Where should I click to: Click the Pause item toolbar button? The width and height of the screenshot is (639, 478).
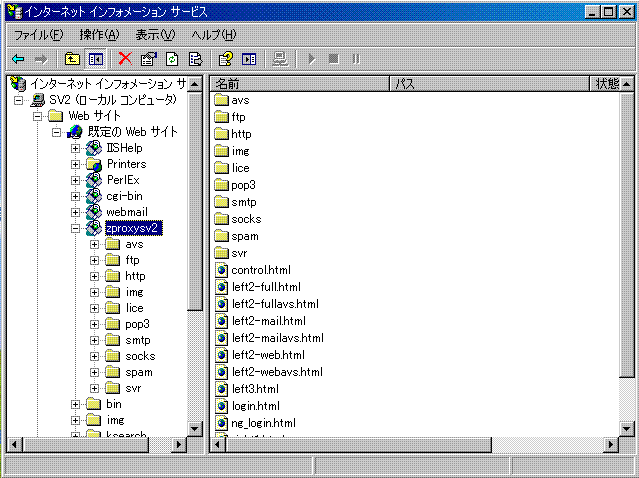356,59
